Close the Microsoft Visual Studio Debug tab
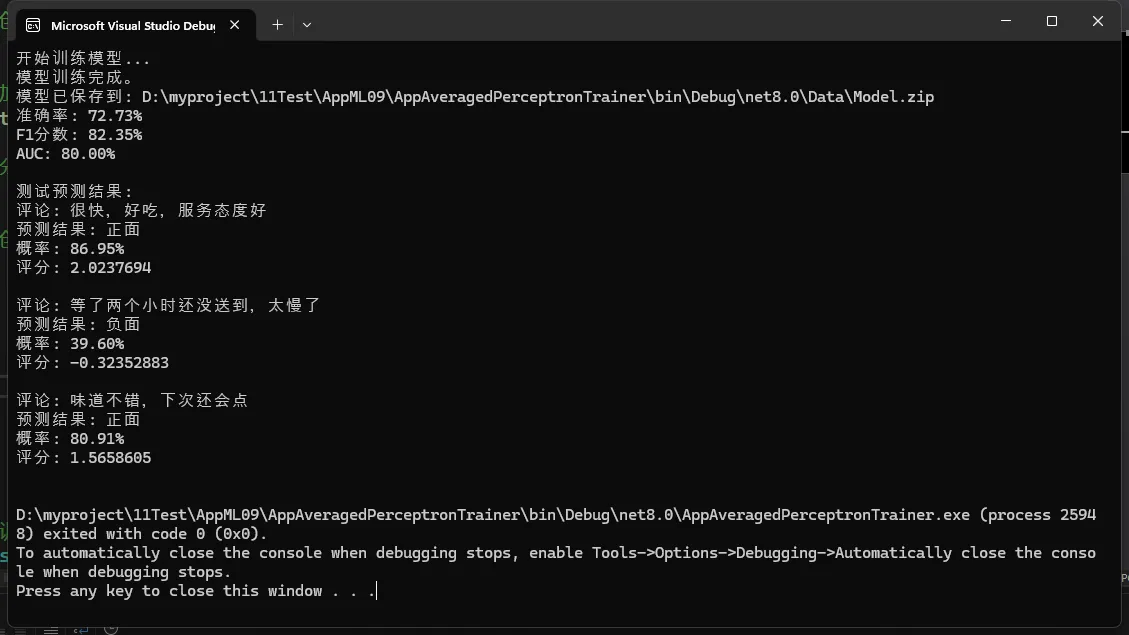 pyautogui.click(x=238, y=25)
